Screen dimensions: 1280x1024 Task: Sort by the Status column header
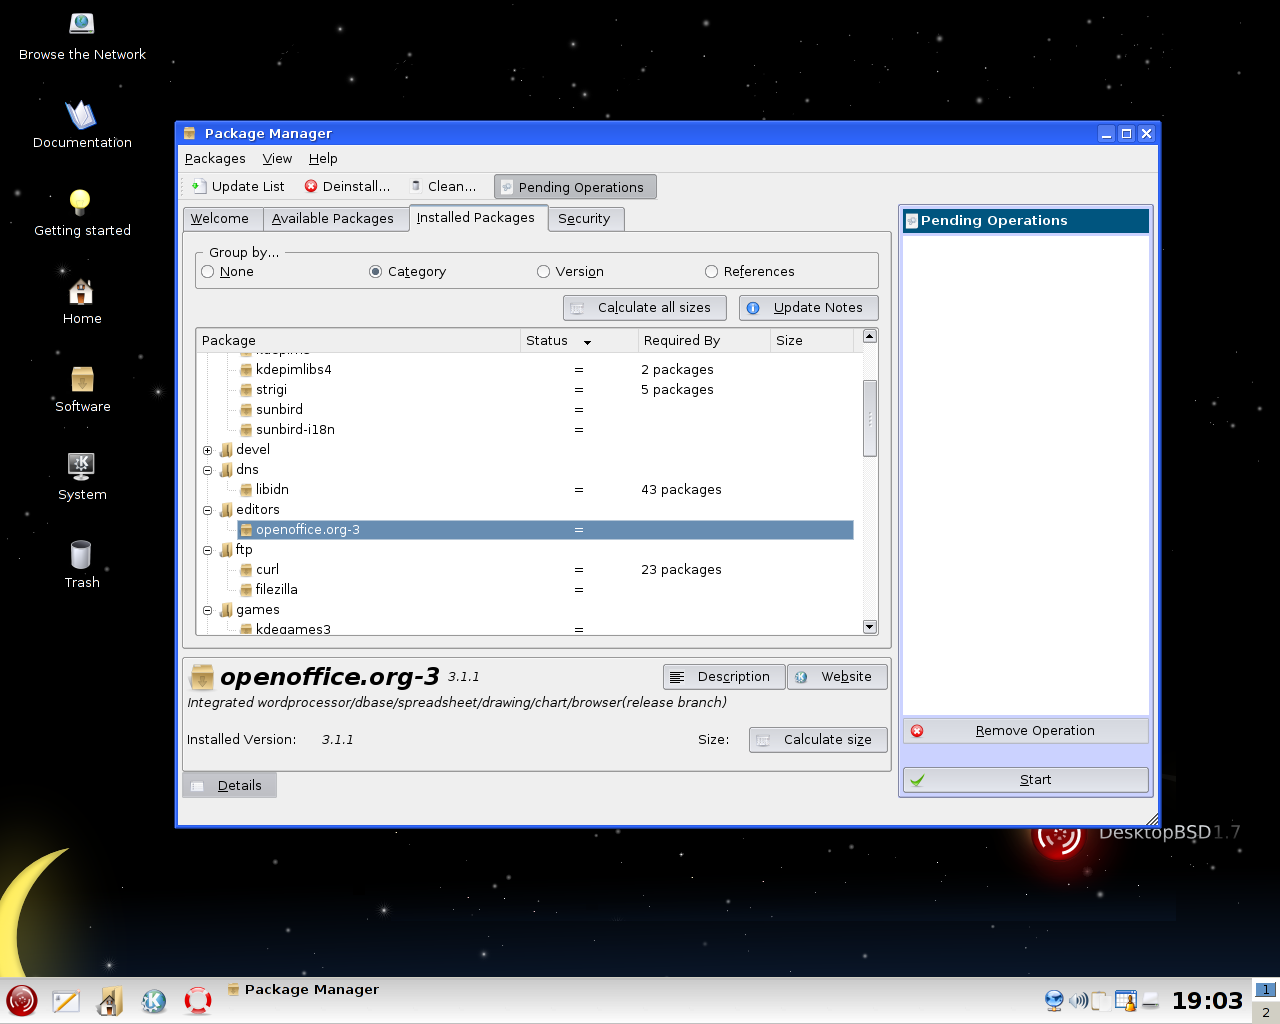point(579,341)
